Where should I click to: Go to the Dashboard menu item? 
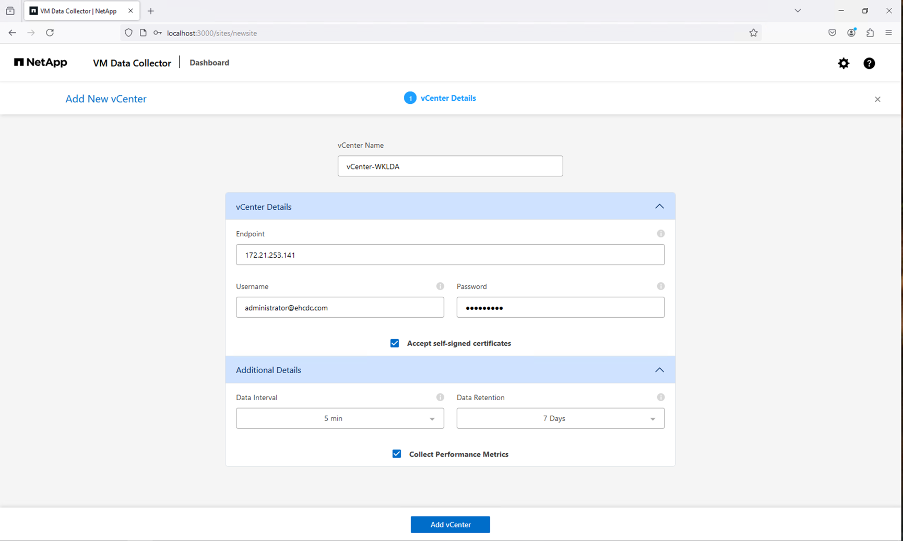click(x=209, y=63)
